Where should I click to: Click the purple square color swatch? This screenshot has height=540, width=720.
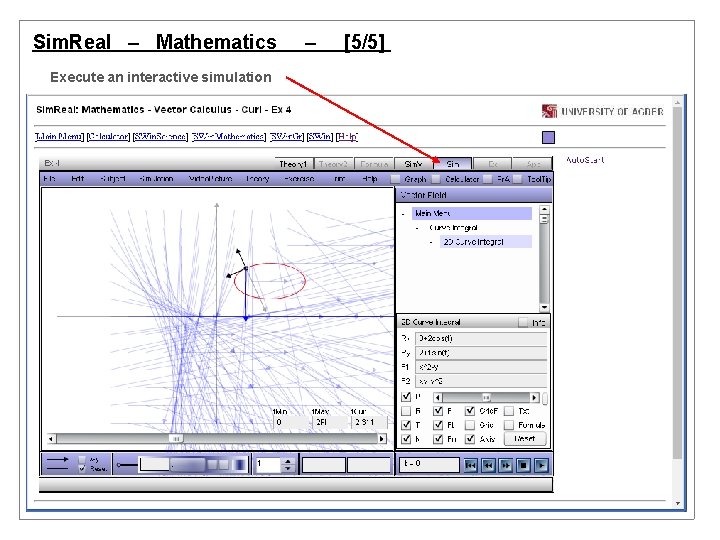point(548,137)
